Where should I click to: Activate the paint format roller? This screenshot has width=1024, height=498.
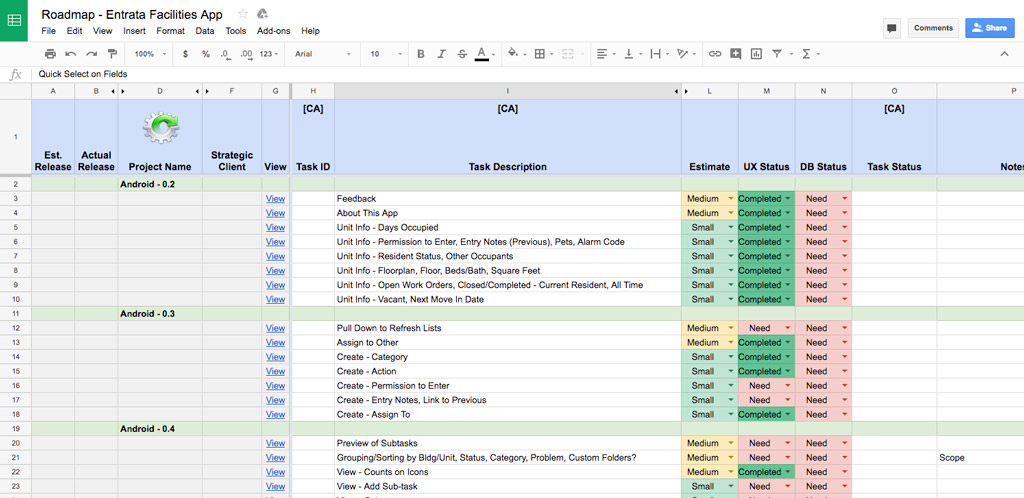[112, 54]
